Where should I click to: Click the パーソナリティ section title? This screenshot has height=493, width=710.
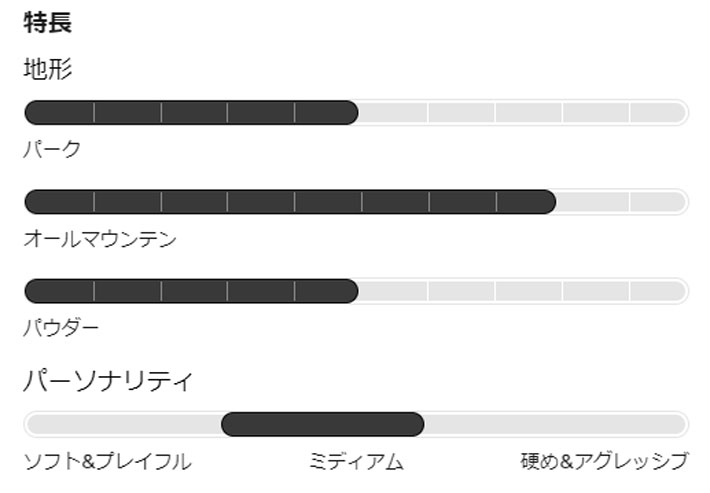point(108,381)
